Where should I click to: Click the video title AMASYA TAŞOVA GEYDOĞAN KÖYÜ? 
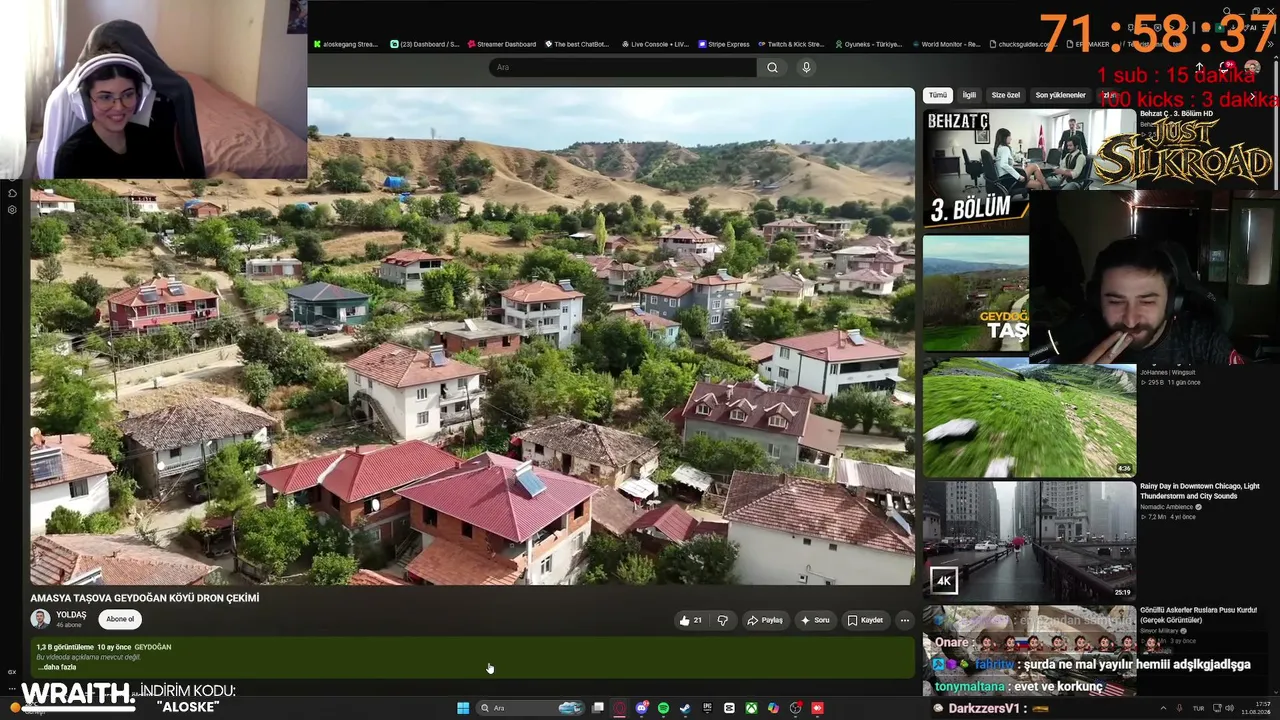click(145, 598)
